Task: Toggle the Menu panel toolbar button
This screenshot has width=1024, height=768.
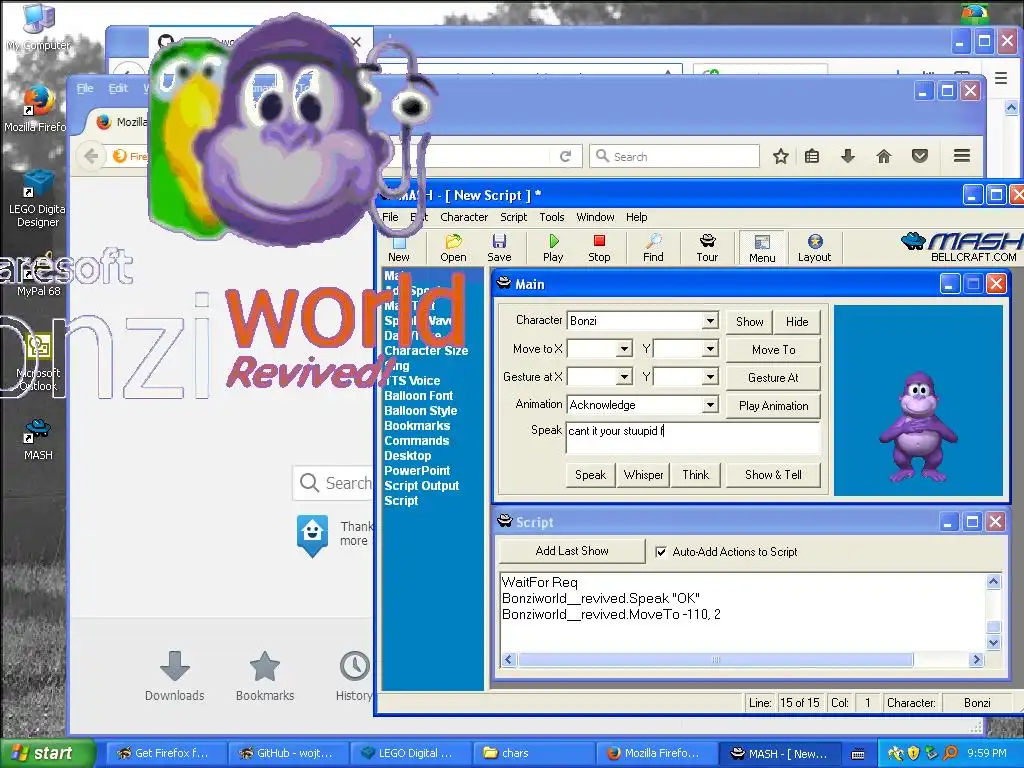Action: [762, 248]
